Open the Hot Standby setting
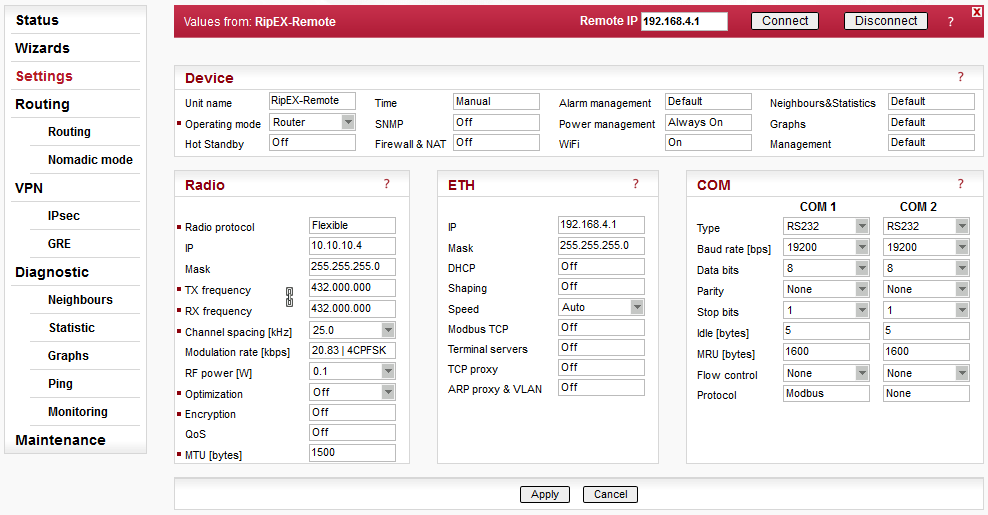Viewport: 988px width, 515px height. [312, 142]
